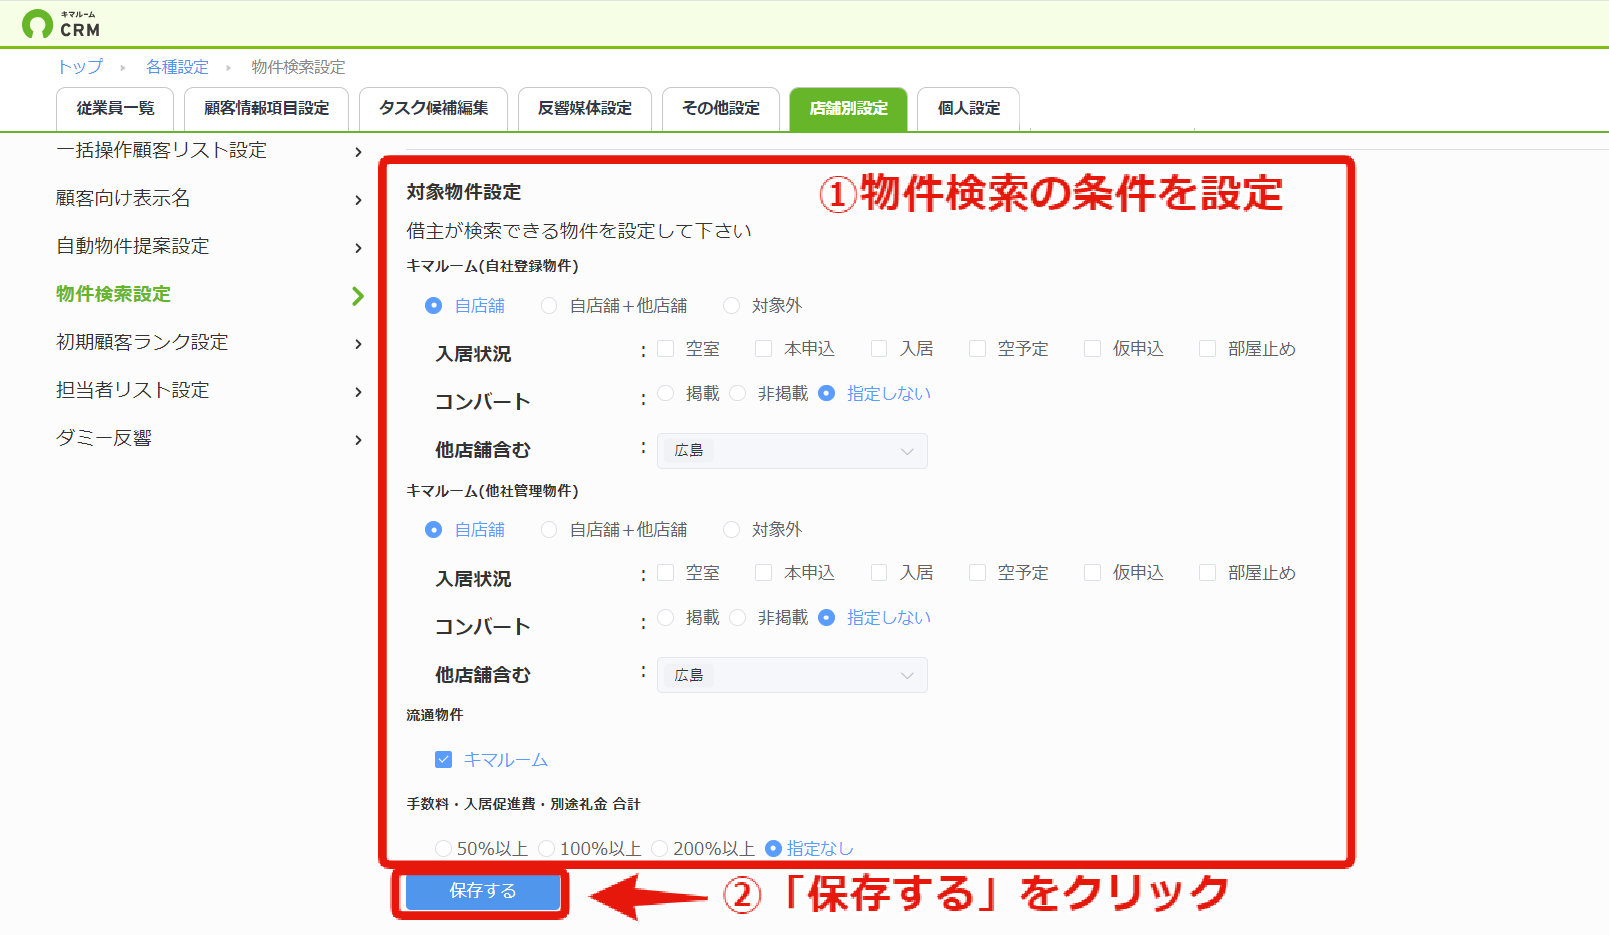
Task: Click the キマルーム CRM logo
Action: tap(61, 24)
